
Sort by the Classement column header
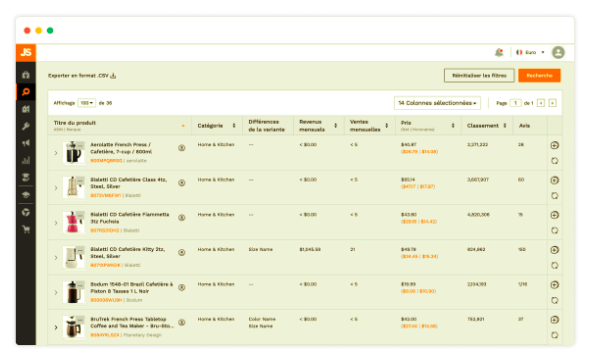pyautogui.click(x=486, y=126)
